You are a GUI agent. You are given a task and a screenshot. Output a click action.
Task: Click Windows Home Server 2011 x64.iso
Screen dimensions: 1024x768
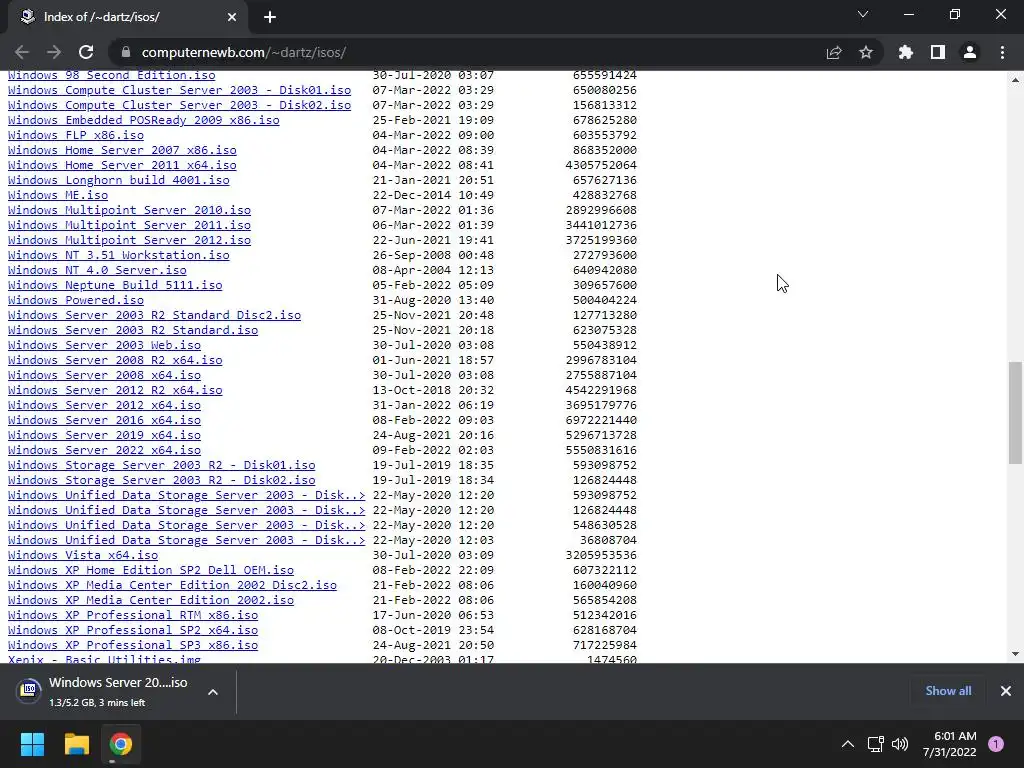click(122, 165)
